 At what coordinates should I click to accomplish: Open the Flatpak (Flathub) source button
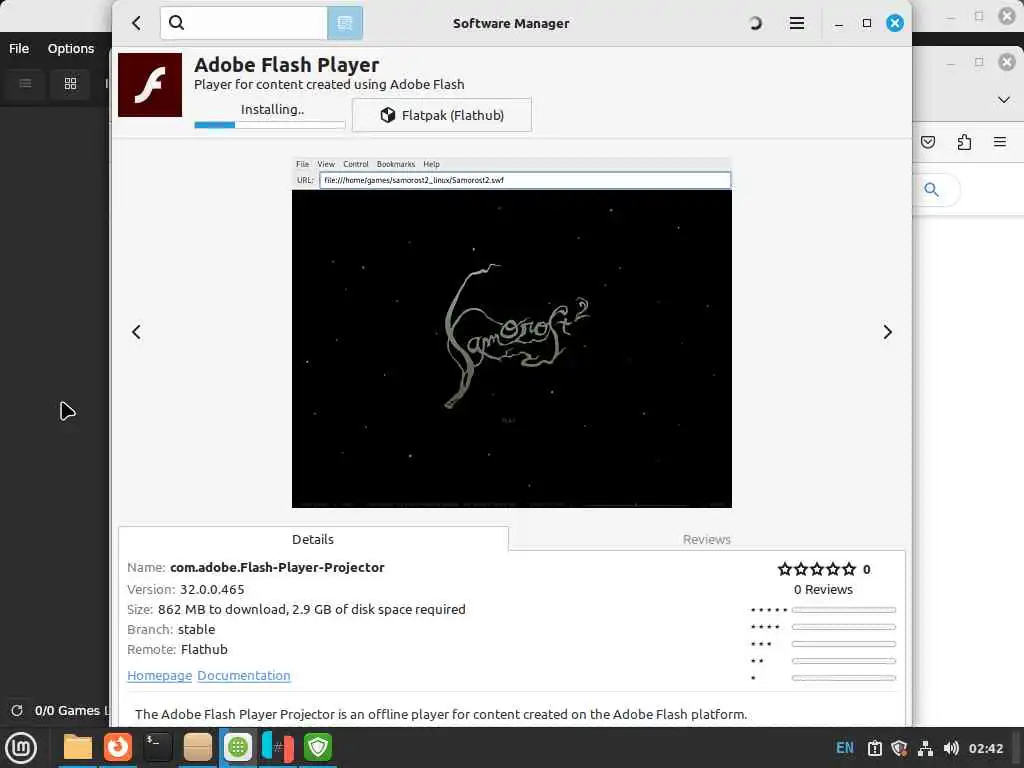point(442,115)
